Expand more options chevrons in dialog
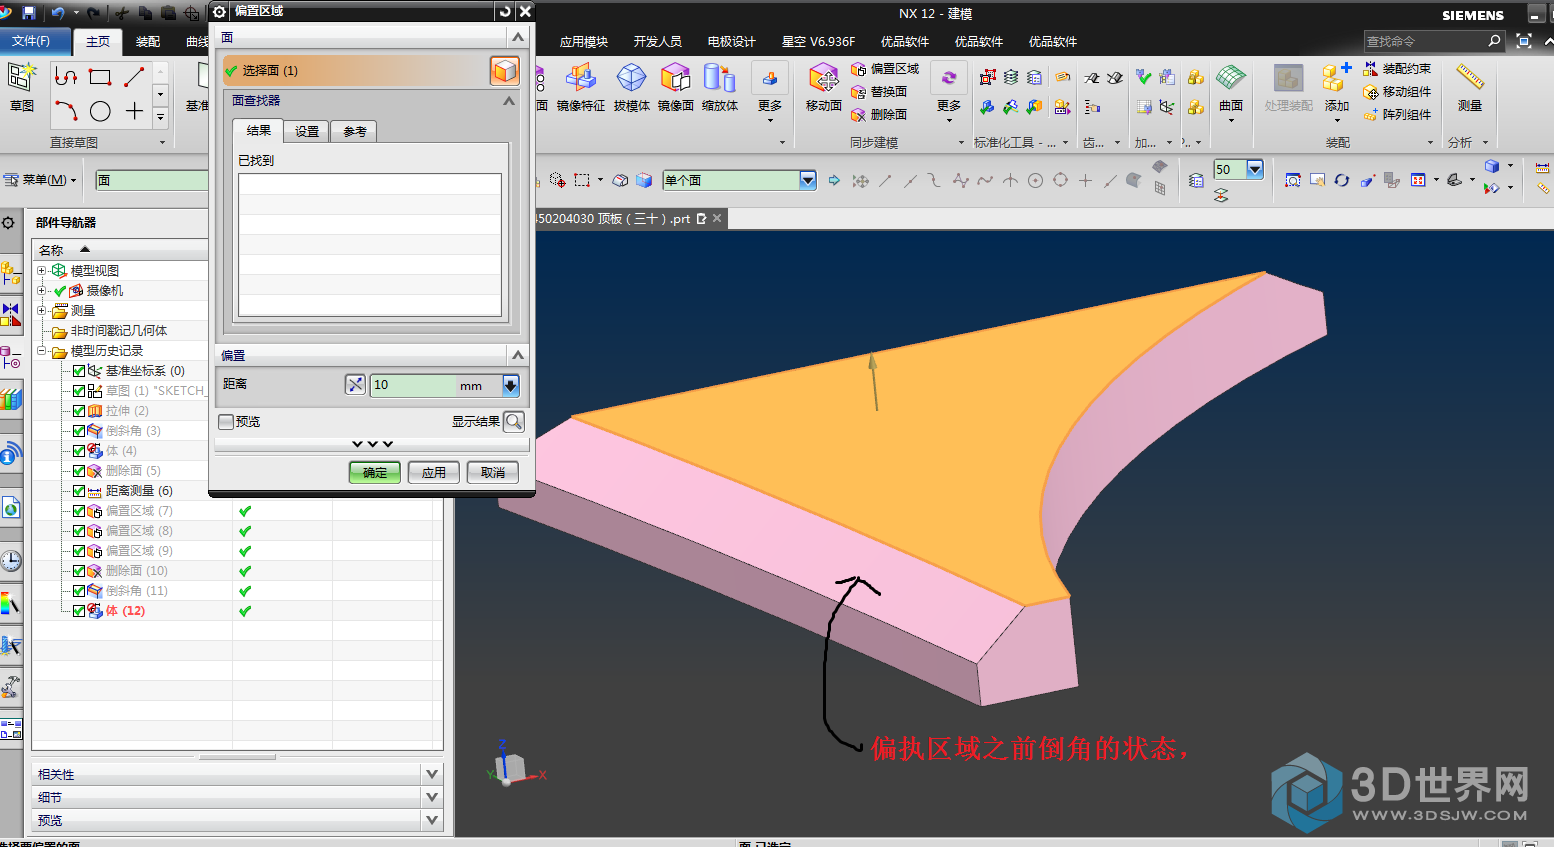Screen dimensions: 1554x847 click(x=372, y=444)
